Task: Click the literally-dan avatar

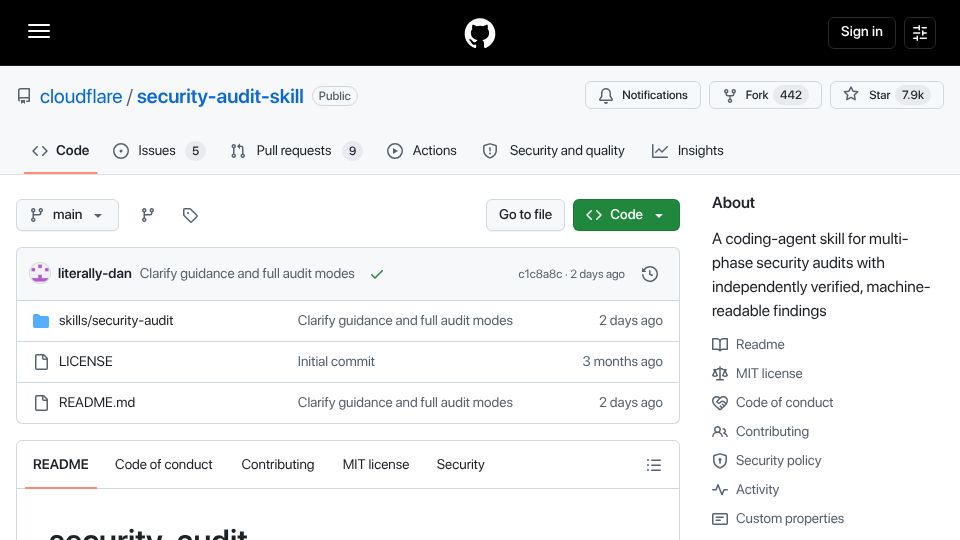Action: (40, 273)
